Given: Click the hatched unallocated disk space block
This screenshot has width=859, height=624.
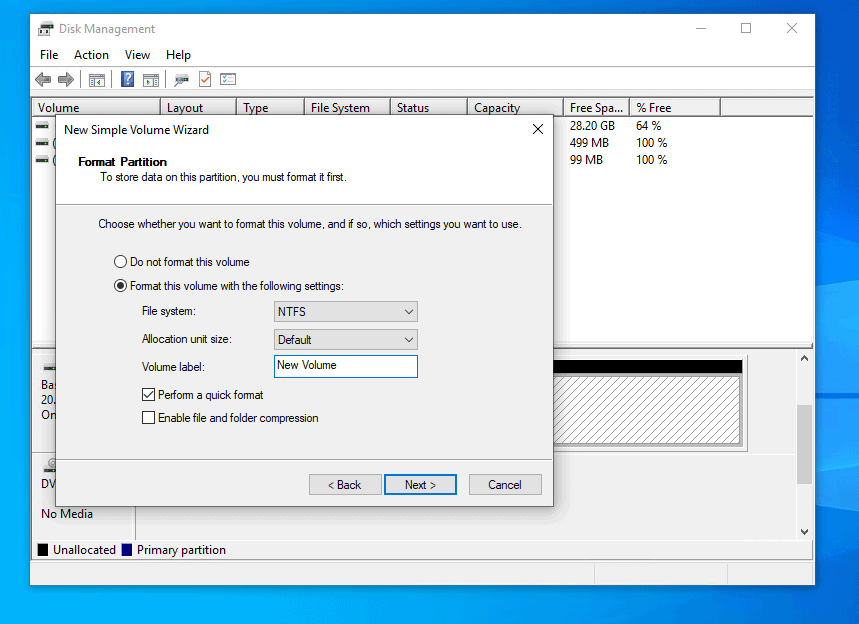Looking at the screenshot, I should point(646,409).
